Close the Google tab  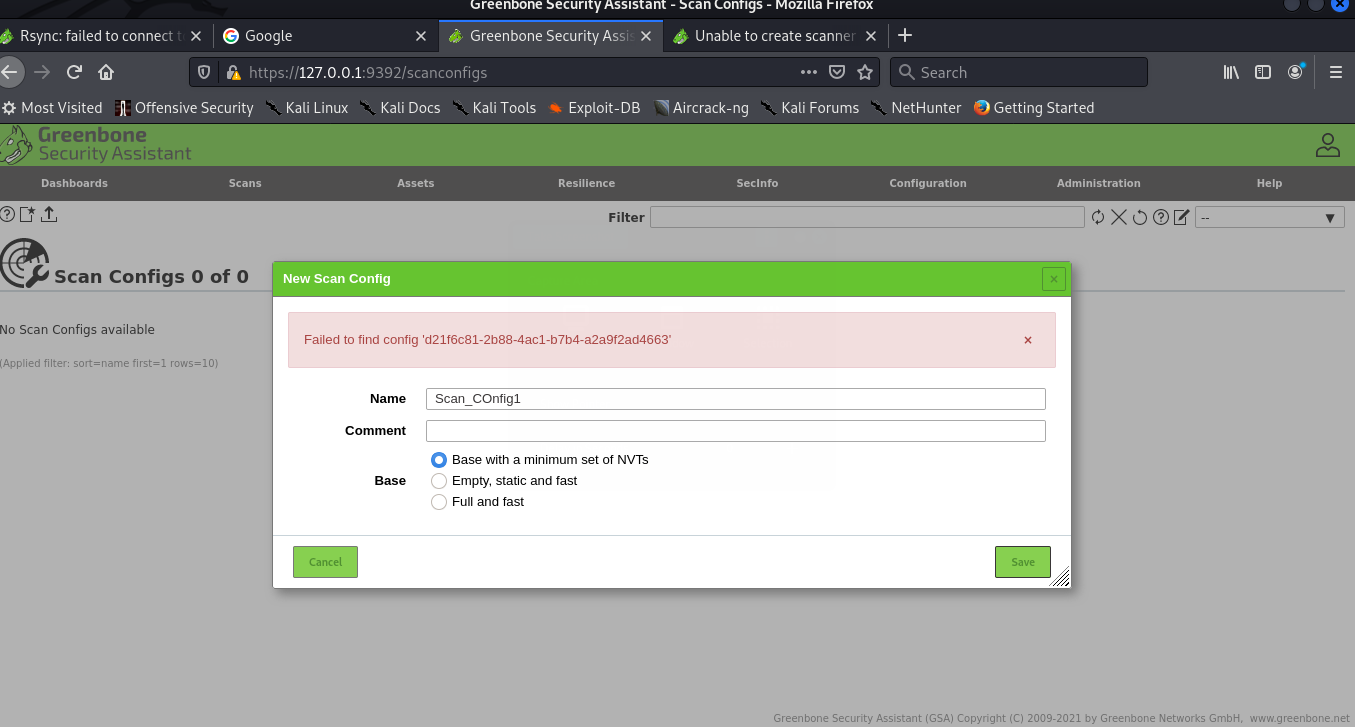423,36
